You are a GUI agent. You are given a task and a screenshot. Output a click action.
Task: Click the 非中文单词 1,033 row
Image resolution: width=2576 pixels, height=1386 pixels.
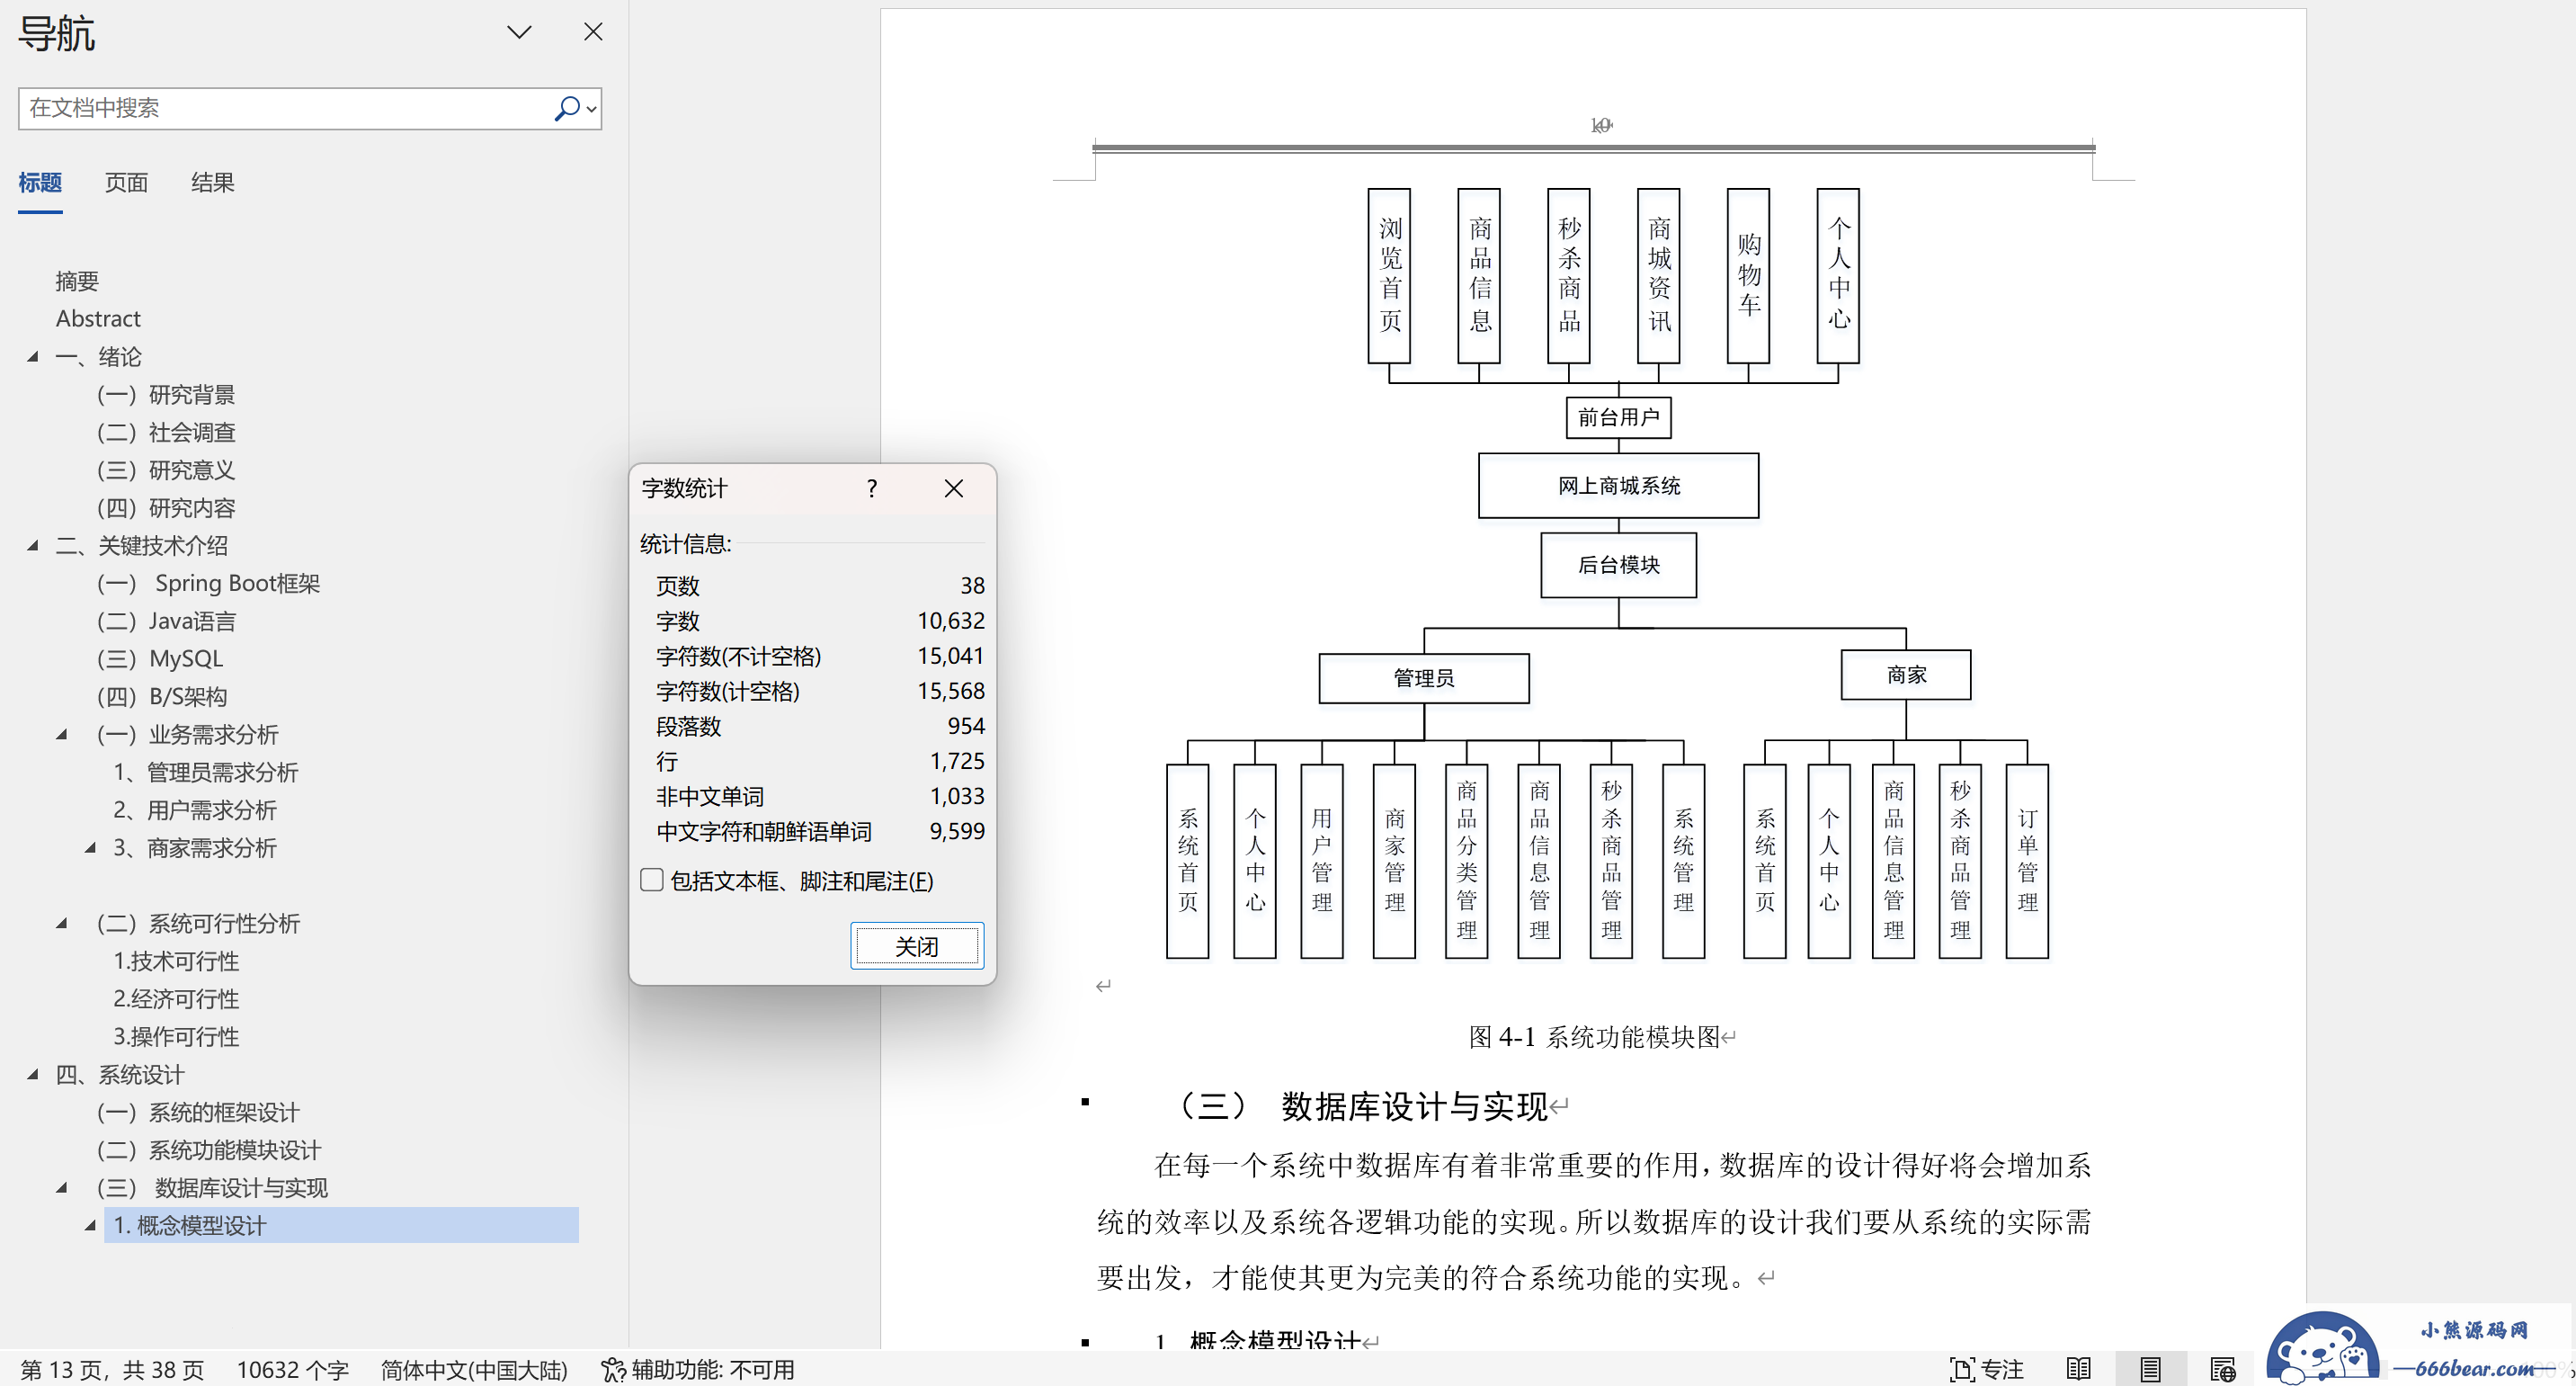[820, 796]
